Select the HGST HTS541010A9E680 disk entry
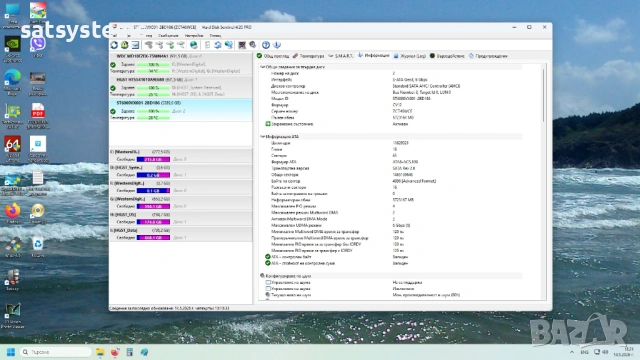Image resolution: width=640 pixels, height=360 pixels. pyautogui.click(x=181, y=87)
